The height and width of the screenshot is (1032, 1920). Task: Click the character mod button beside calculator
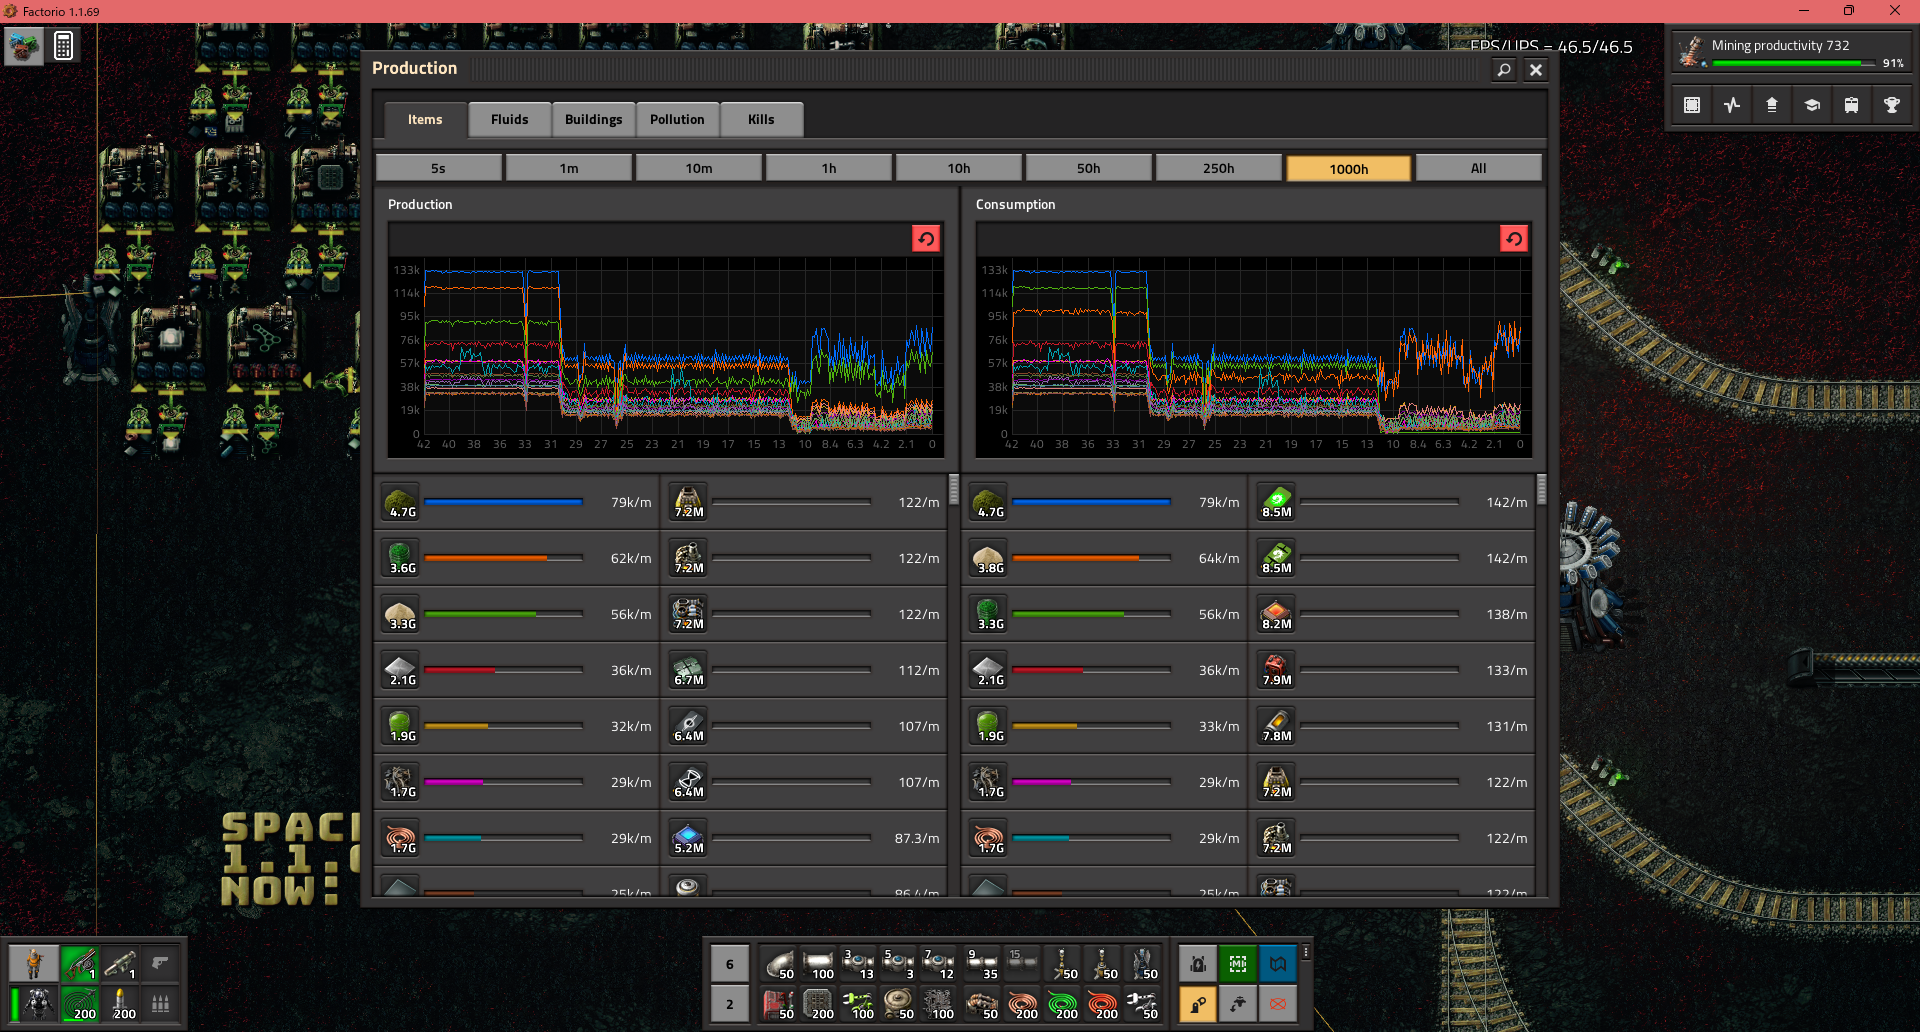pyautogui.click(x=24, y=46)
